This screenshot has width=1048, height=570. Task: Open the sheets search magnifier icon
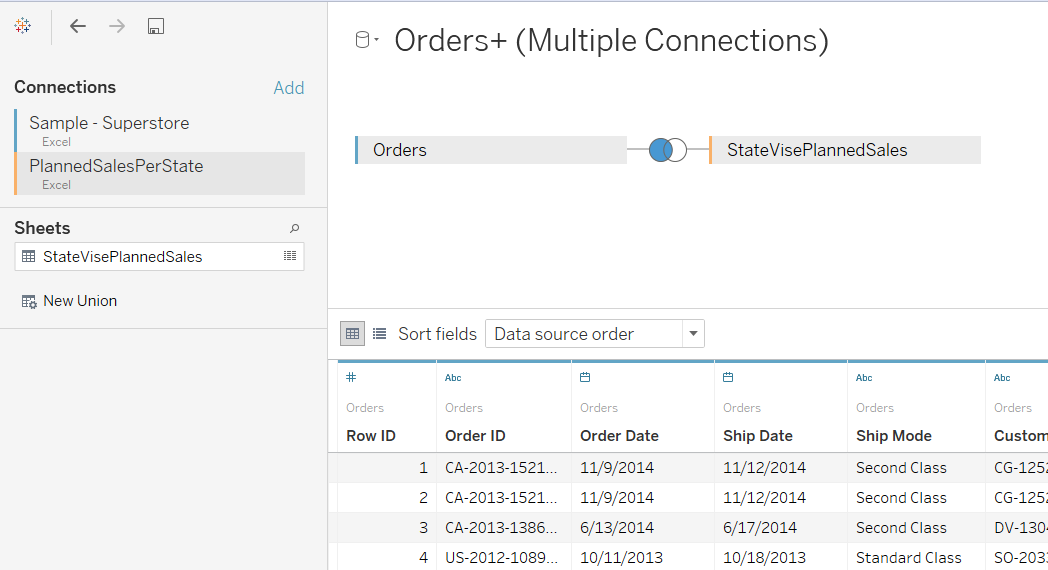pos(294,228)
